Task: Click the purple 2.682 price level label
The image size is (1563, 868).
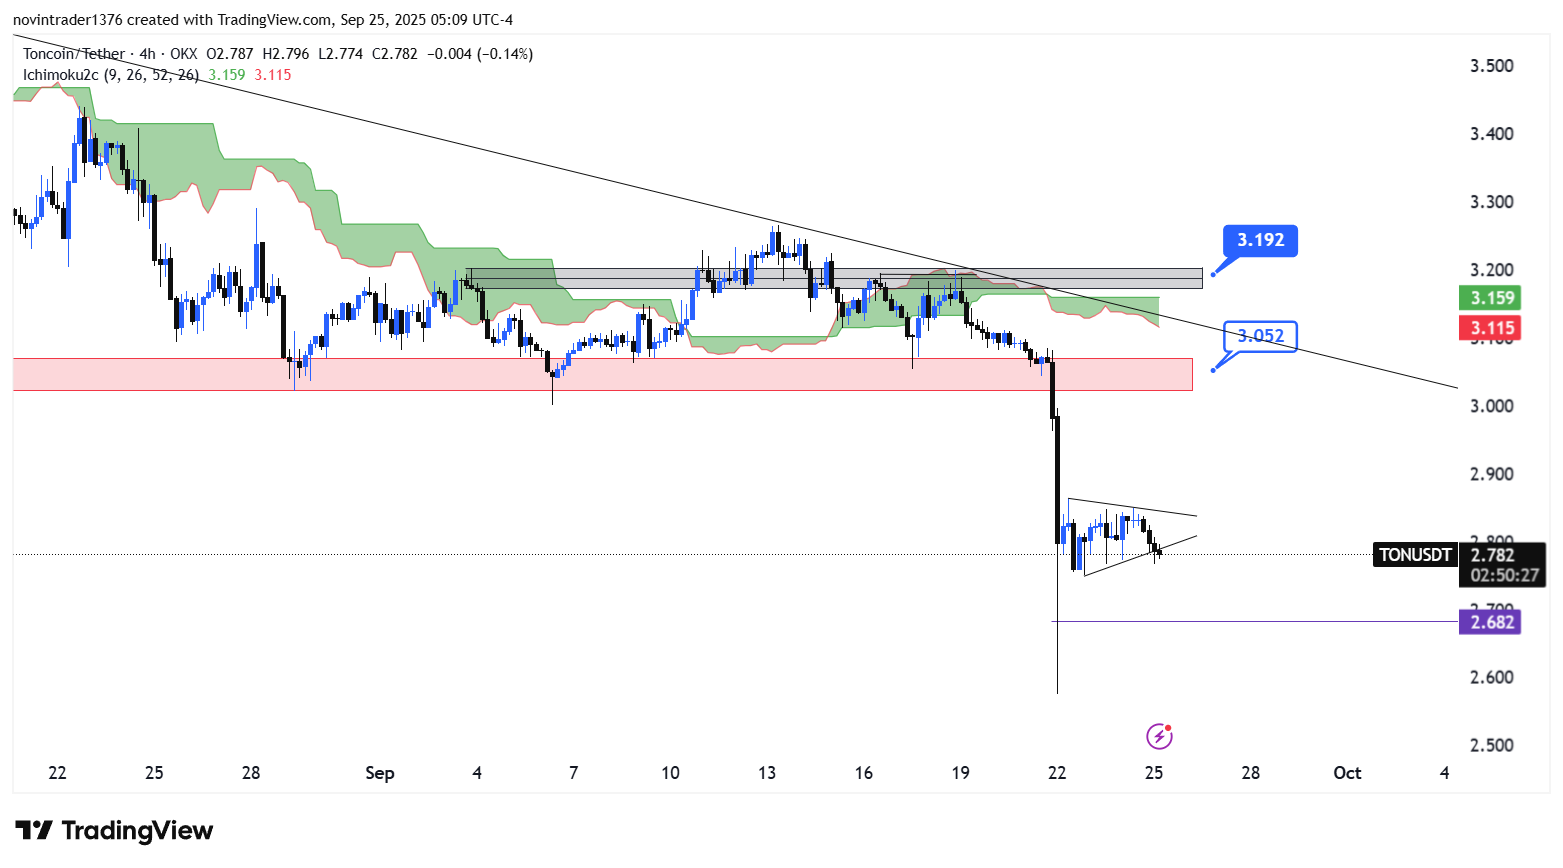Action: [1492, 622]
